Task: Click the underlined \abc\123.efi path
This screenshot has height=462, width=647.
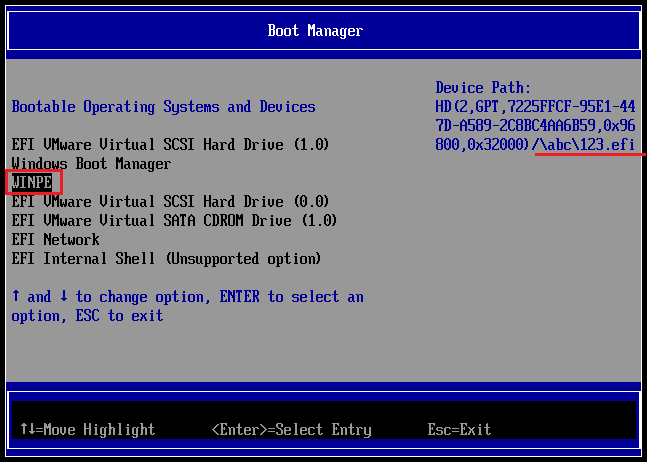Action: pyautogui.click(x=586, y=145)
